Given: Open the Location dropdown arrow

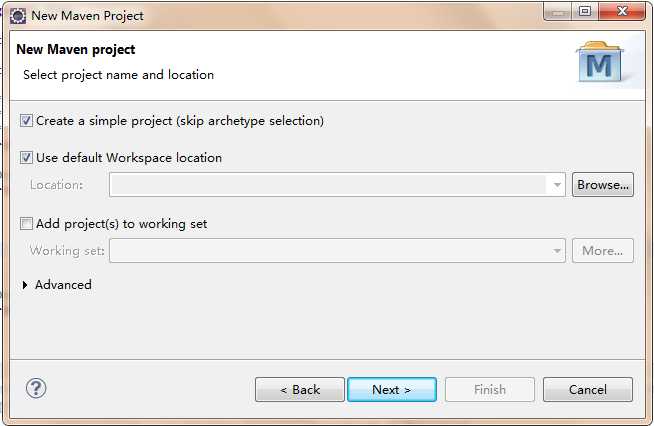Looking at the screenshot, I should click(x=556, y=185).
